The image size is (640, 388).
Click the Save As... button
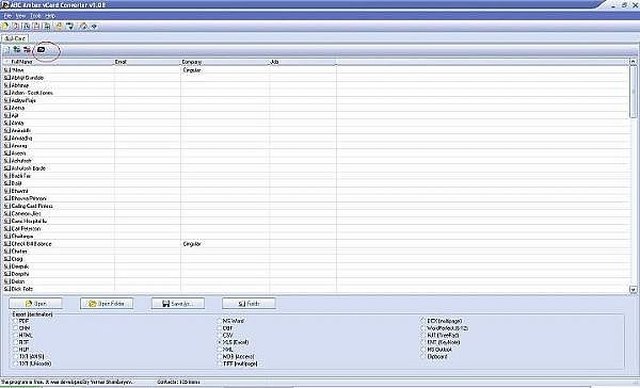click(x=178, y=304)
